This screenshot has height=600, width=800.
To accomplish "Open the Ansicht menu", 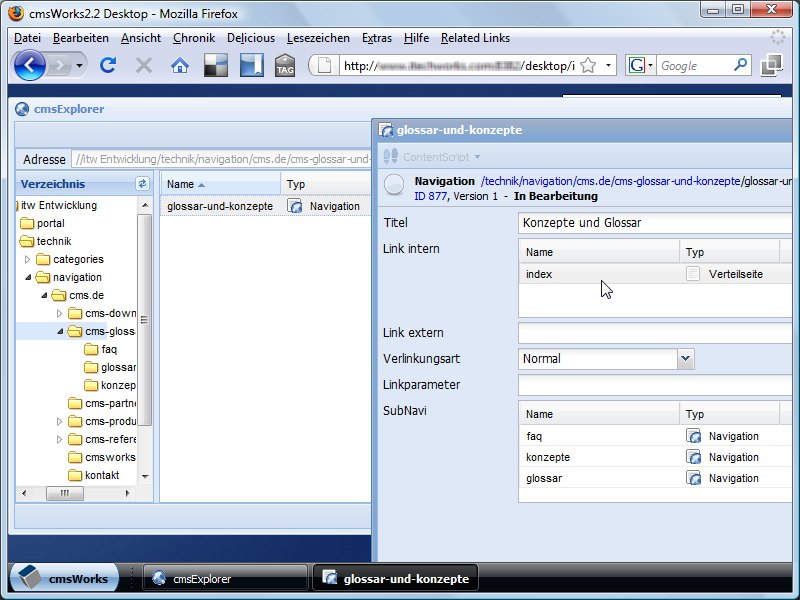I will click(141, 38).
